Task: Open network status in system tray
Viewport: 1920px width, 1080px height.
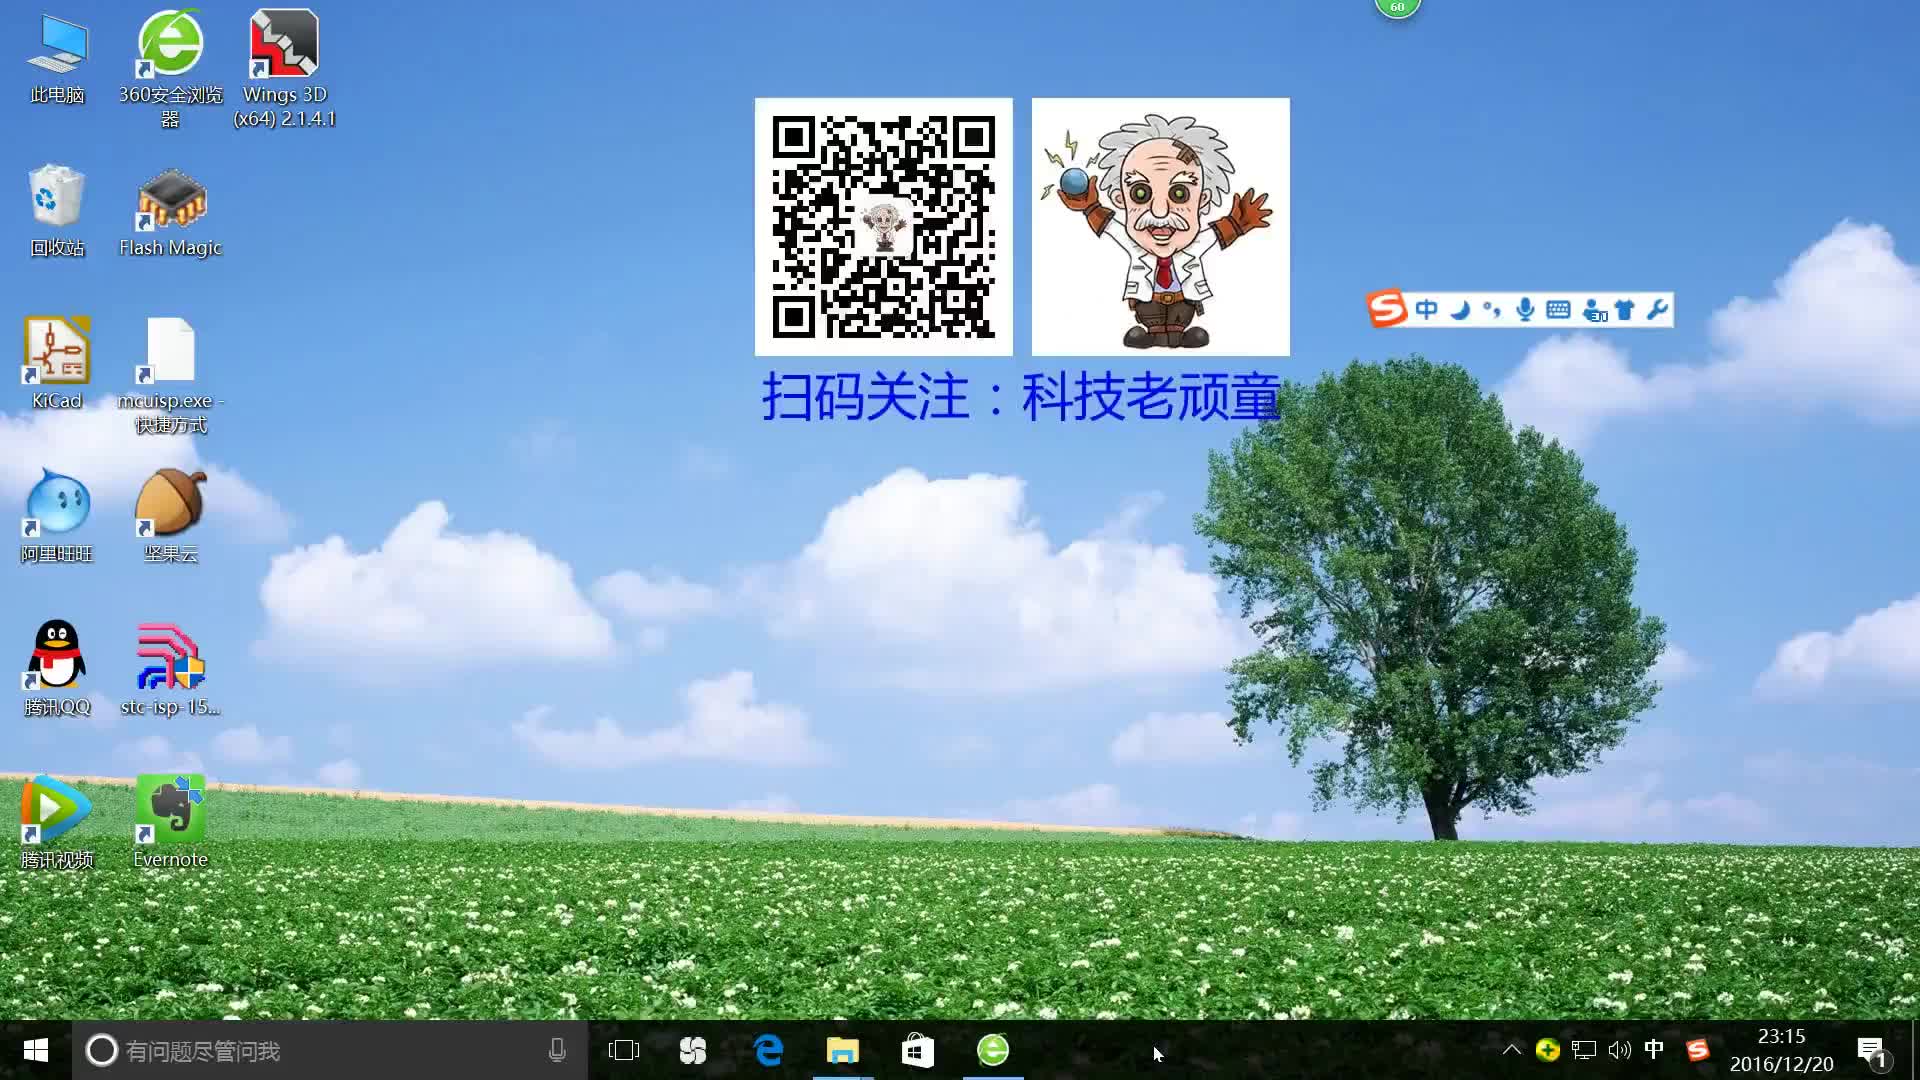Action: coord(1584,1050)
